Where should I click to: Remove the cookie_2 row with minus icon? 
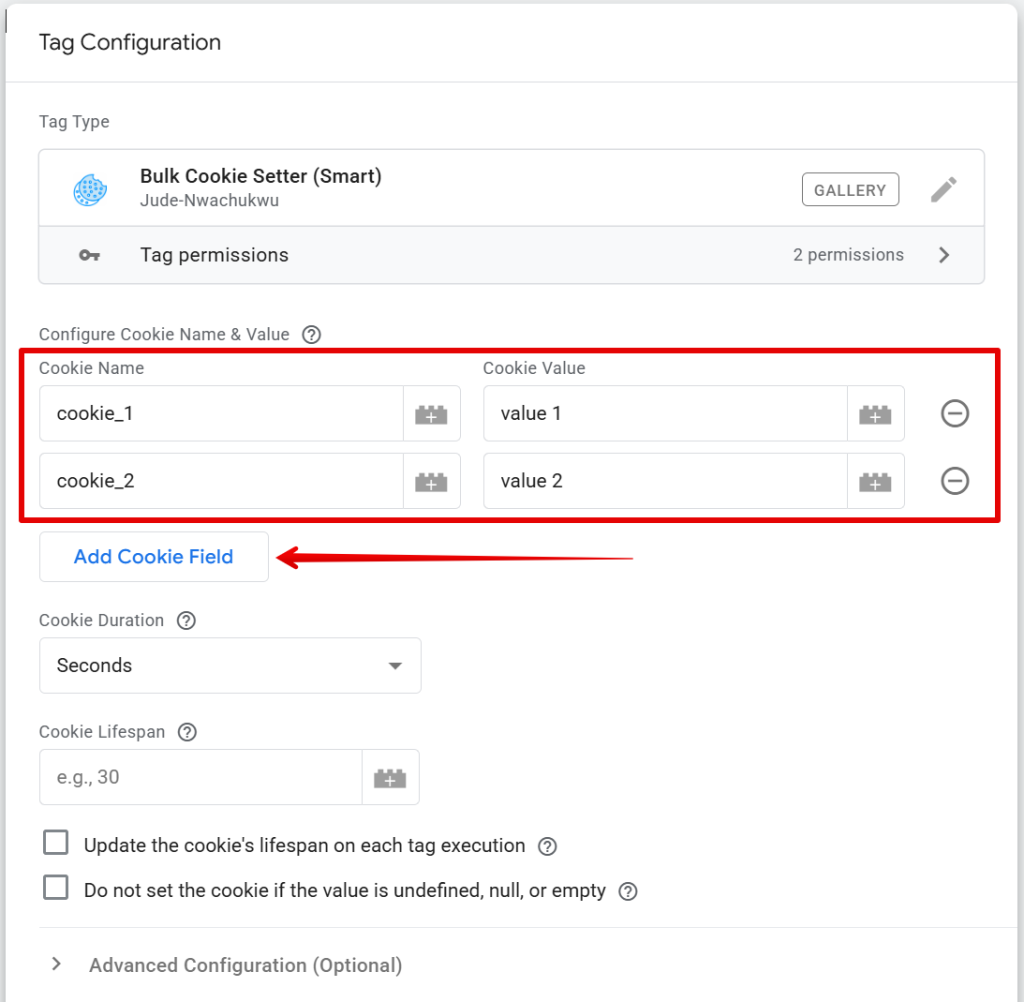point(955,481)
